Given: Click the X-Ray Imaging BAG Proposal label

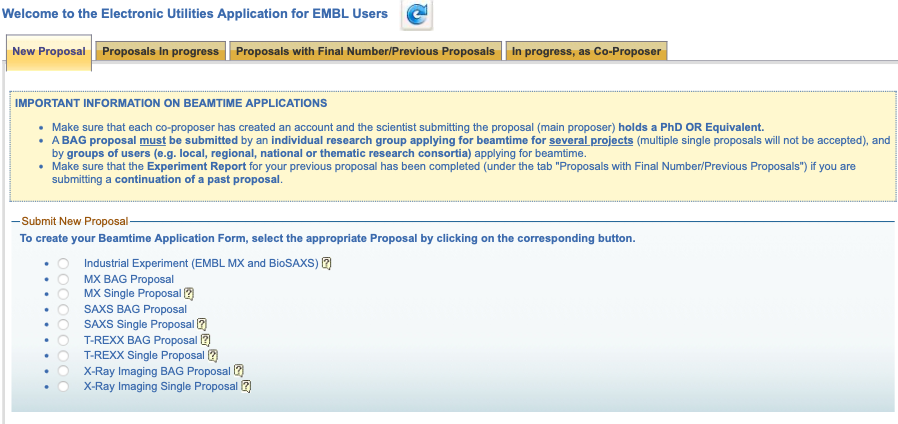Looking at the screenshot, I should pyautogui.click(x=157, y=371).
